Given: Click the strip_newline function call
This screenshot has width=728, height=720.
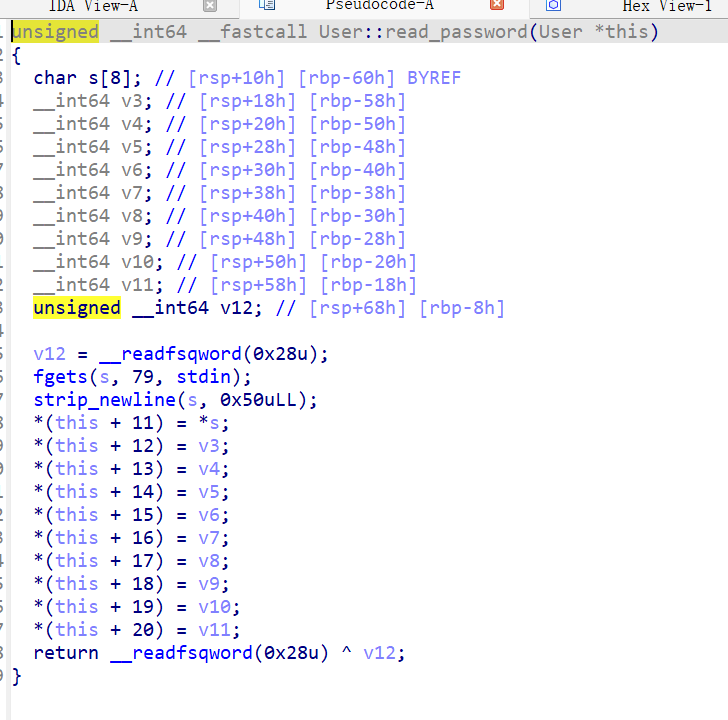Looking at the screenshot, I should coord(104,400).
